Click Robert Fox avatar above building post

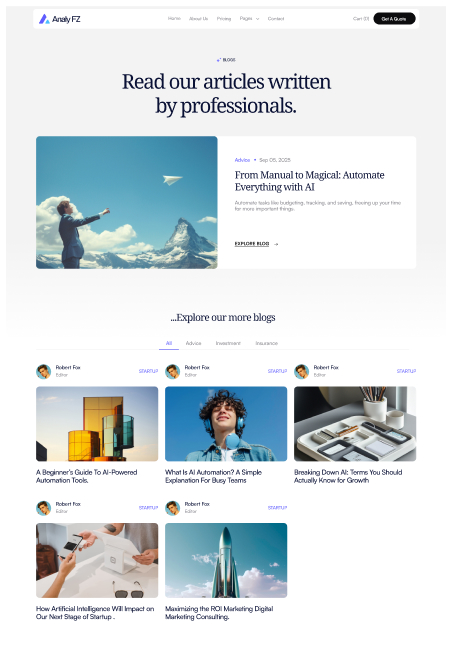click(43, 372)
